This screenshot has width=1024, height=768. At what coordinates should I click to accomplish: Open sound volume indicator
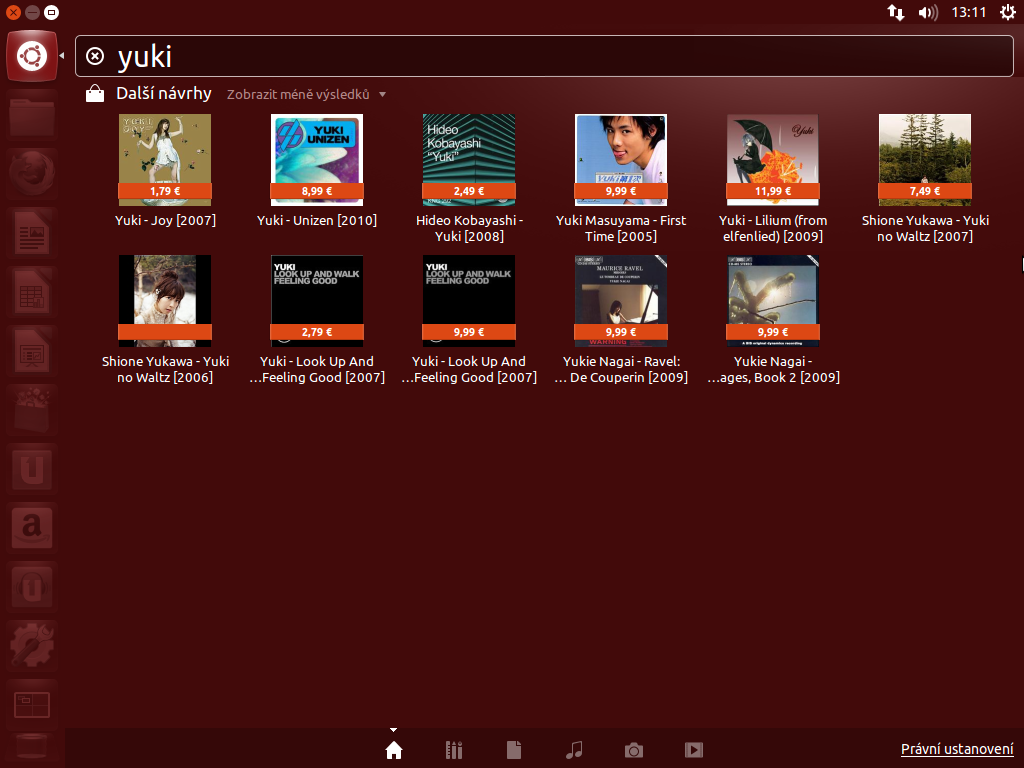pyautogui.click(x=927, y=12)
